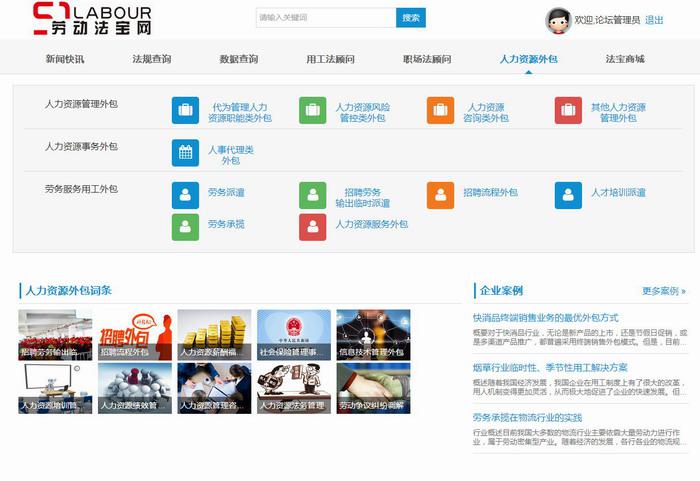
Task: Open the 新闻快讯 navigation tab
Action: tap(65, 59)
